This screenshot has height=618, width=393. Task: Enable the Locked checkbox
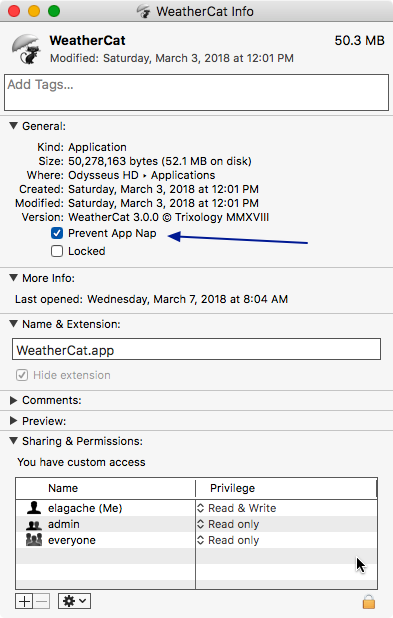[57, 251]
